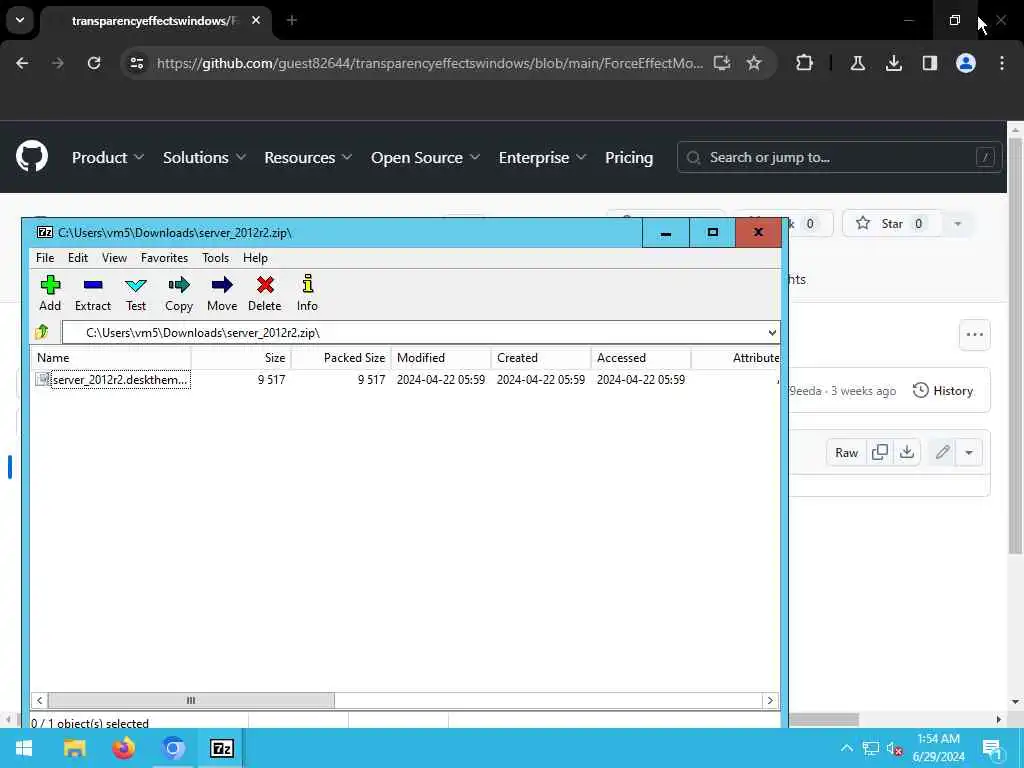The height and width of the screenshot is (768, 1024).
Task: Open Firefox from the taskbar
Action: pyautogui.click(x=123, y=748)
